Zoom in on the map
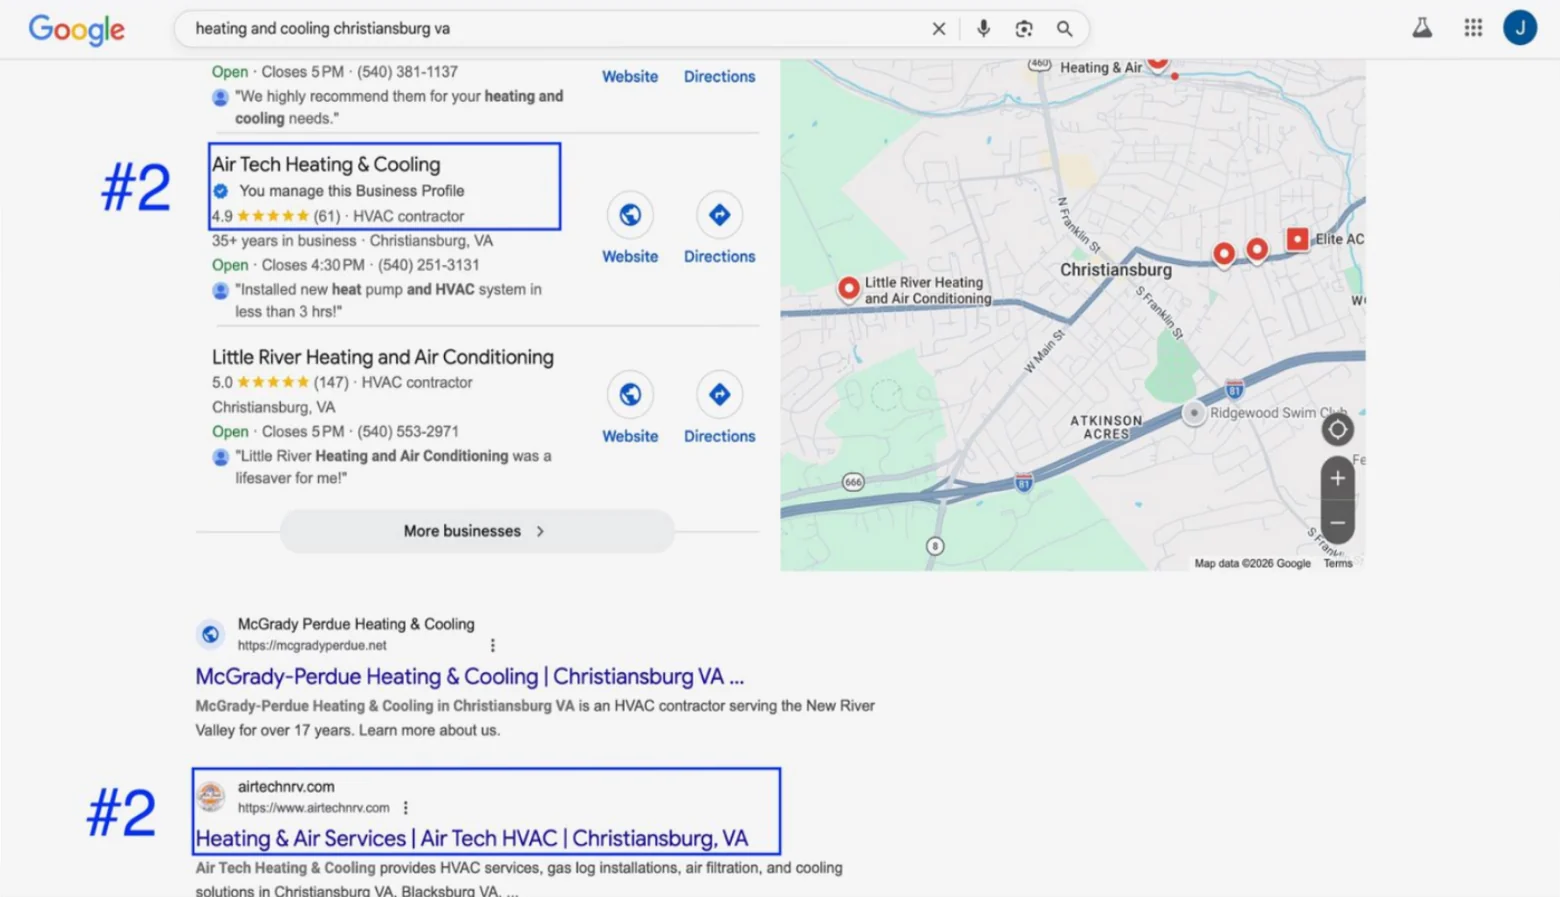1560x897 pixels. pyautogui.click(x=1337, y=478)
